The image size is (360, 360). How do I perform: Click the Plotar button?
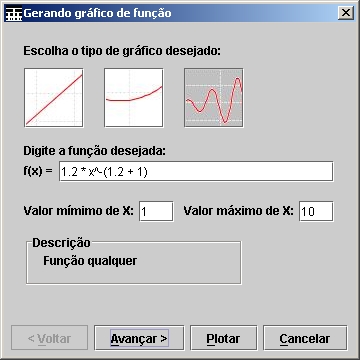point(223,338)
